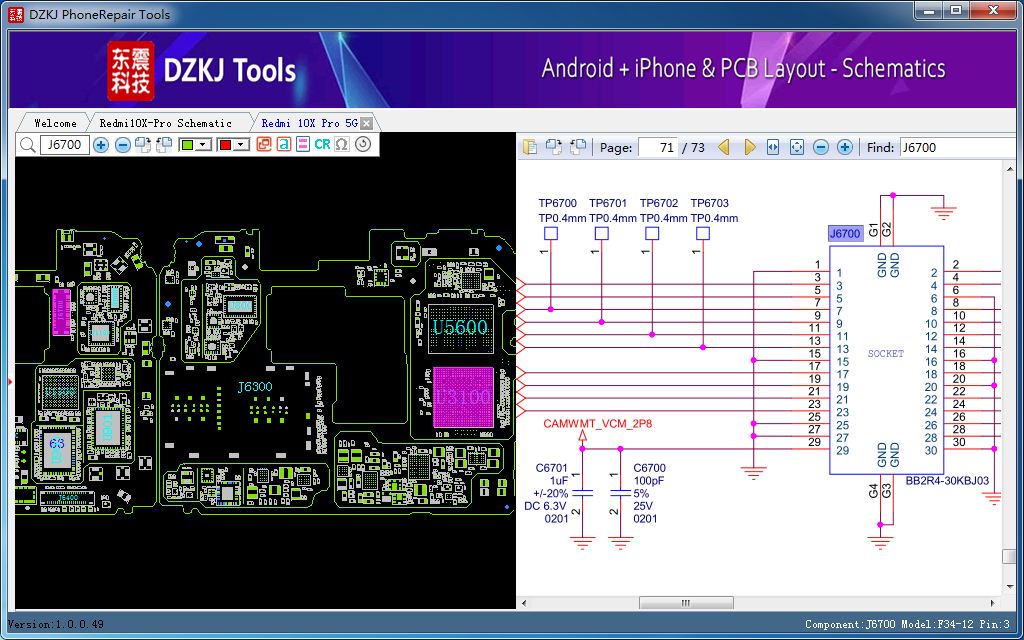Click the Omega resistance icon

(x=342, y=145)
